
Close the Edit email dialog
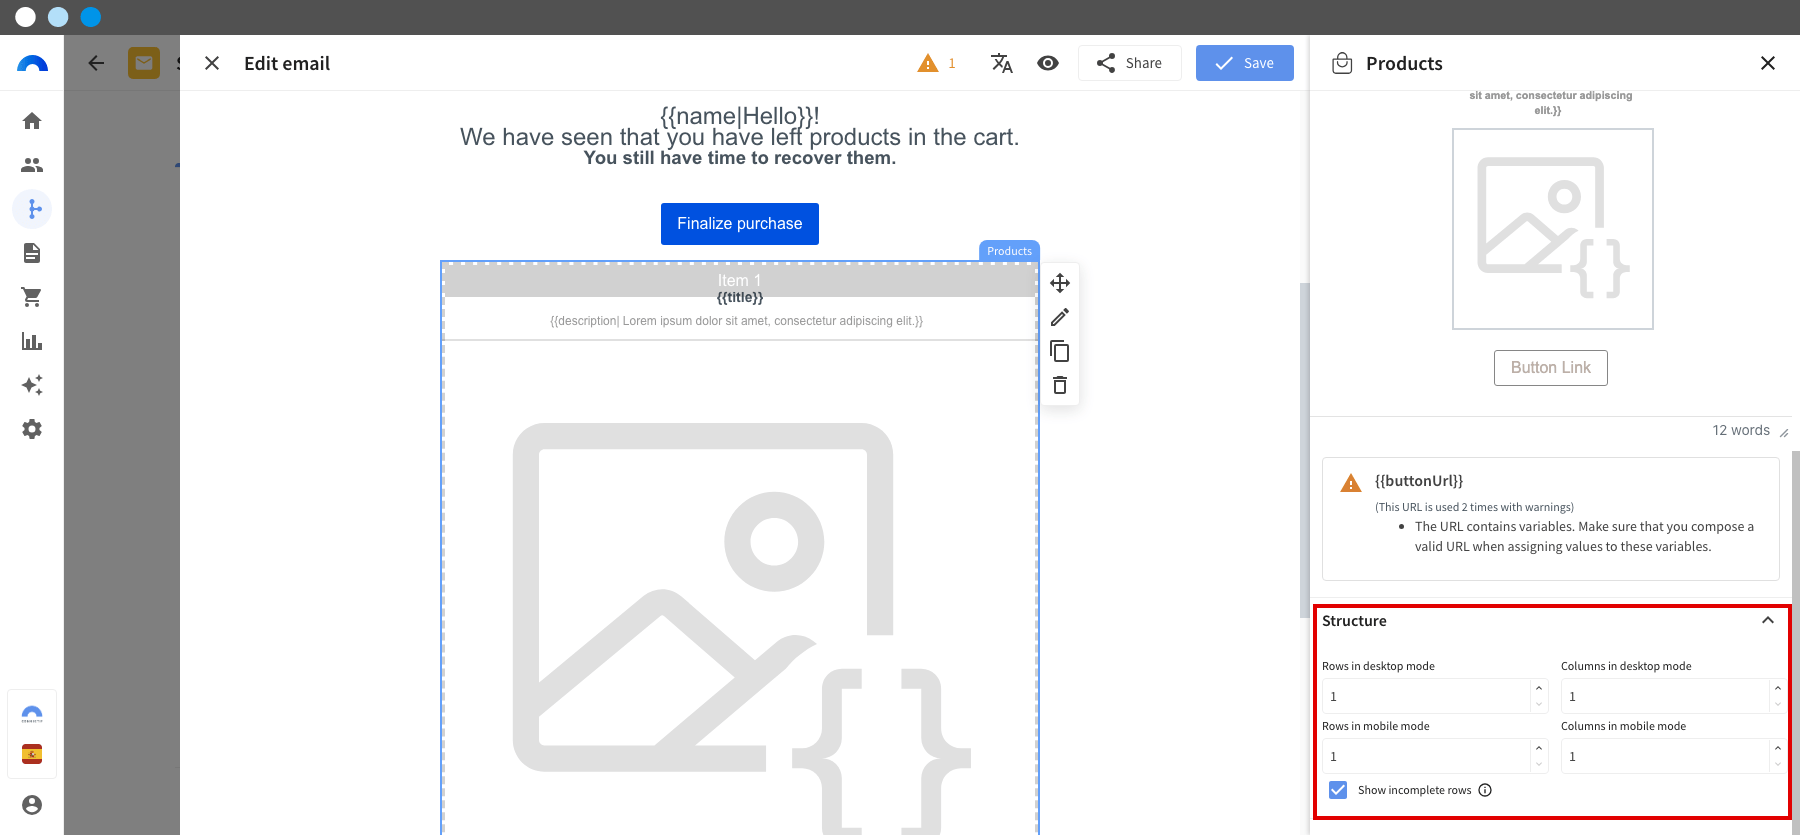coord(212,63)
